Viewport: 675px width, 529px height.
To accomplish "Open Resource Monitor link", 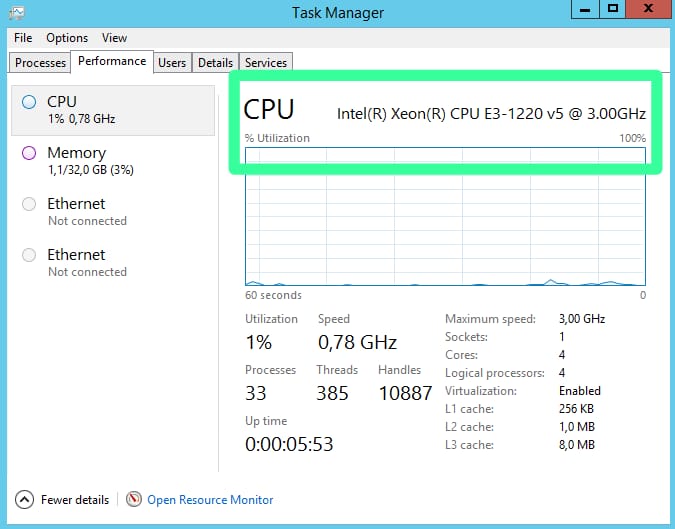I will [210, 500].
